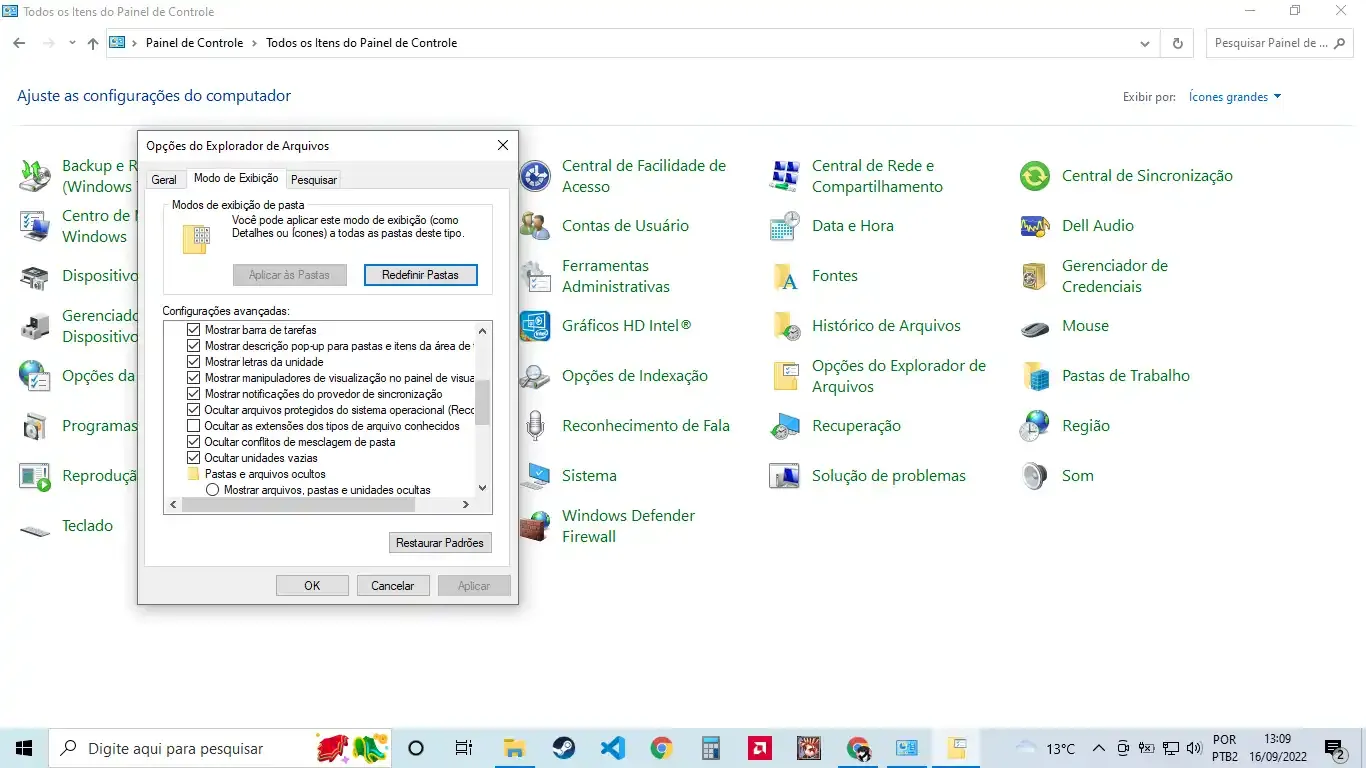Open Central de Rede e Compartilhamento icon

click(785, 176)
